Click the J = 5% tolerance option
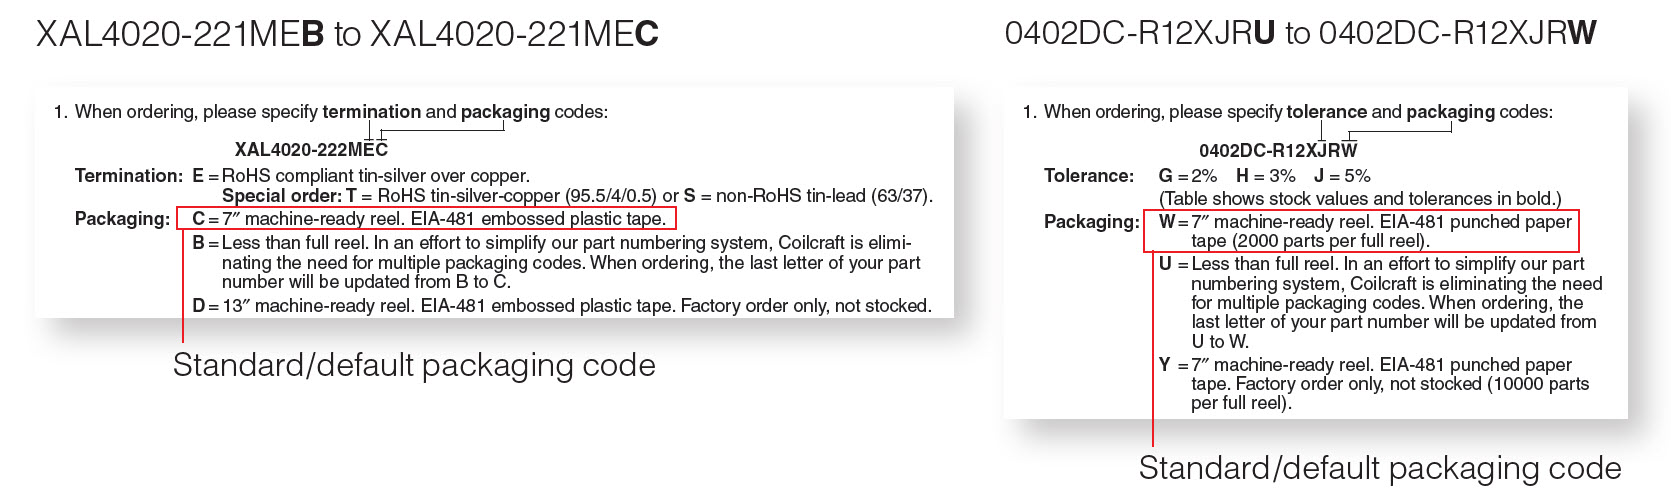Image resolution: width=1671 pixels, height=499 pixels. click(x=1342, y=175)
